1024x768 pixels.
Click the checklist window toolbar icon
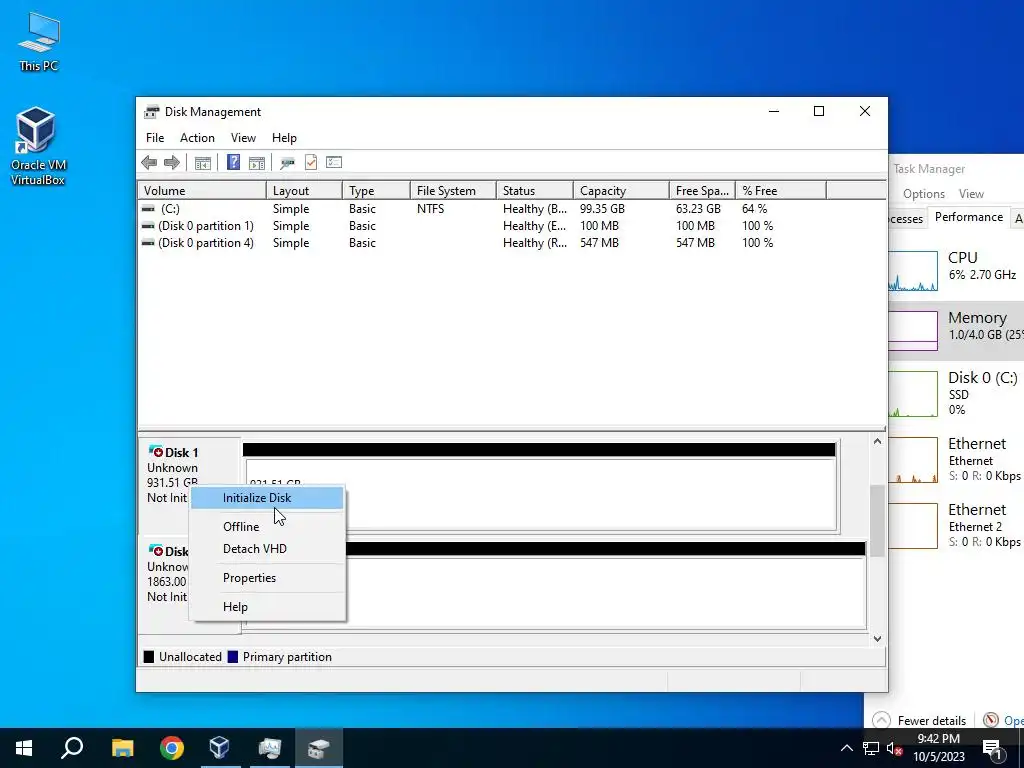click(334, 162)
